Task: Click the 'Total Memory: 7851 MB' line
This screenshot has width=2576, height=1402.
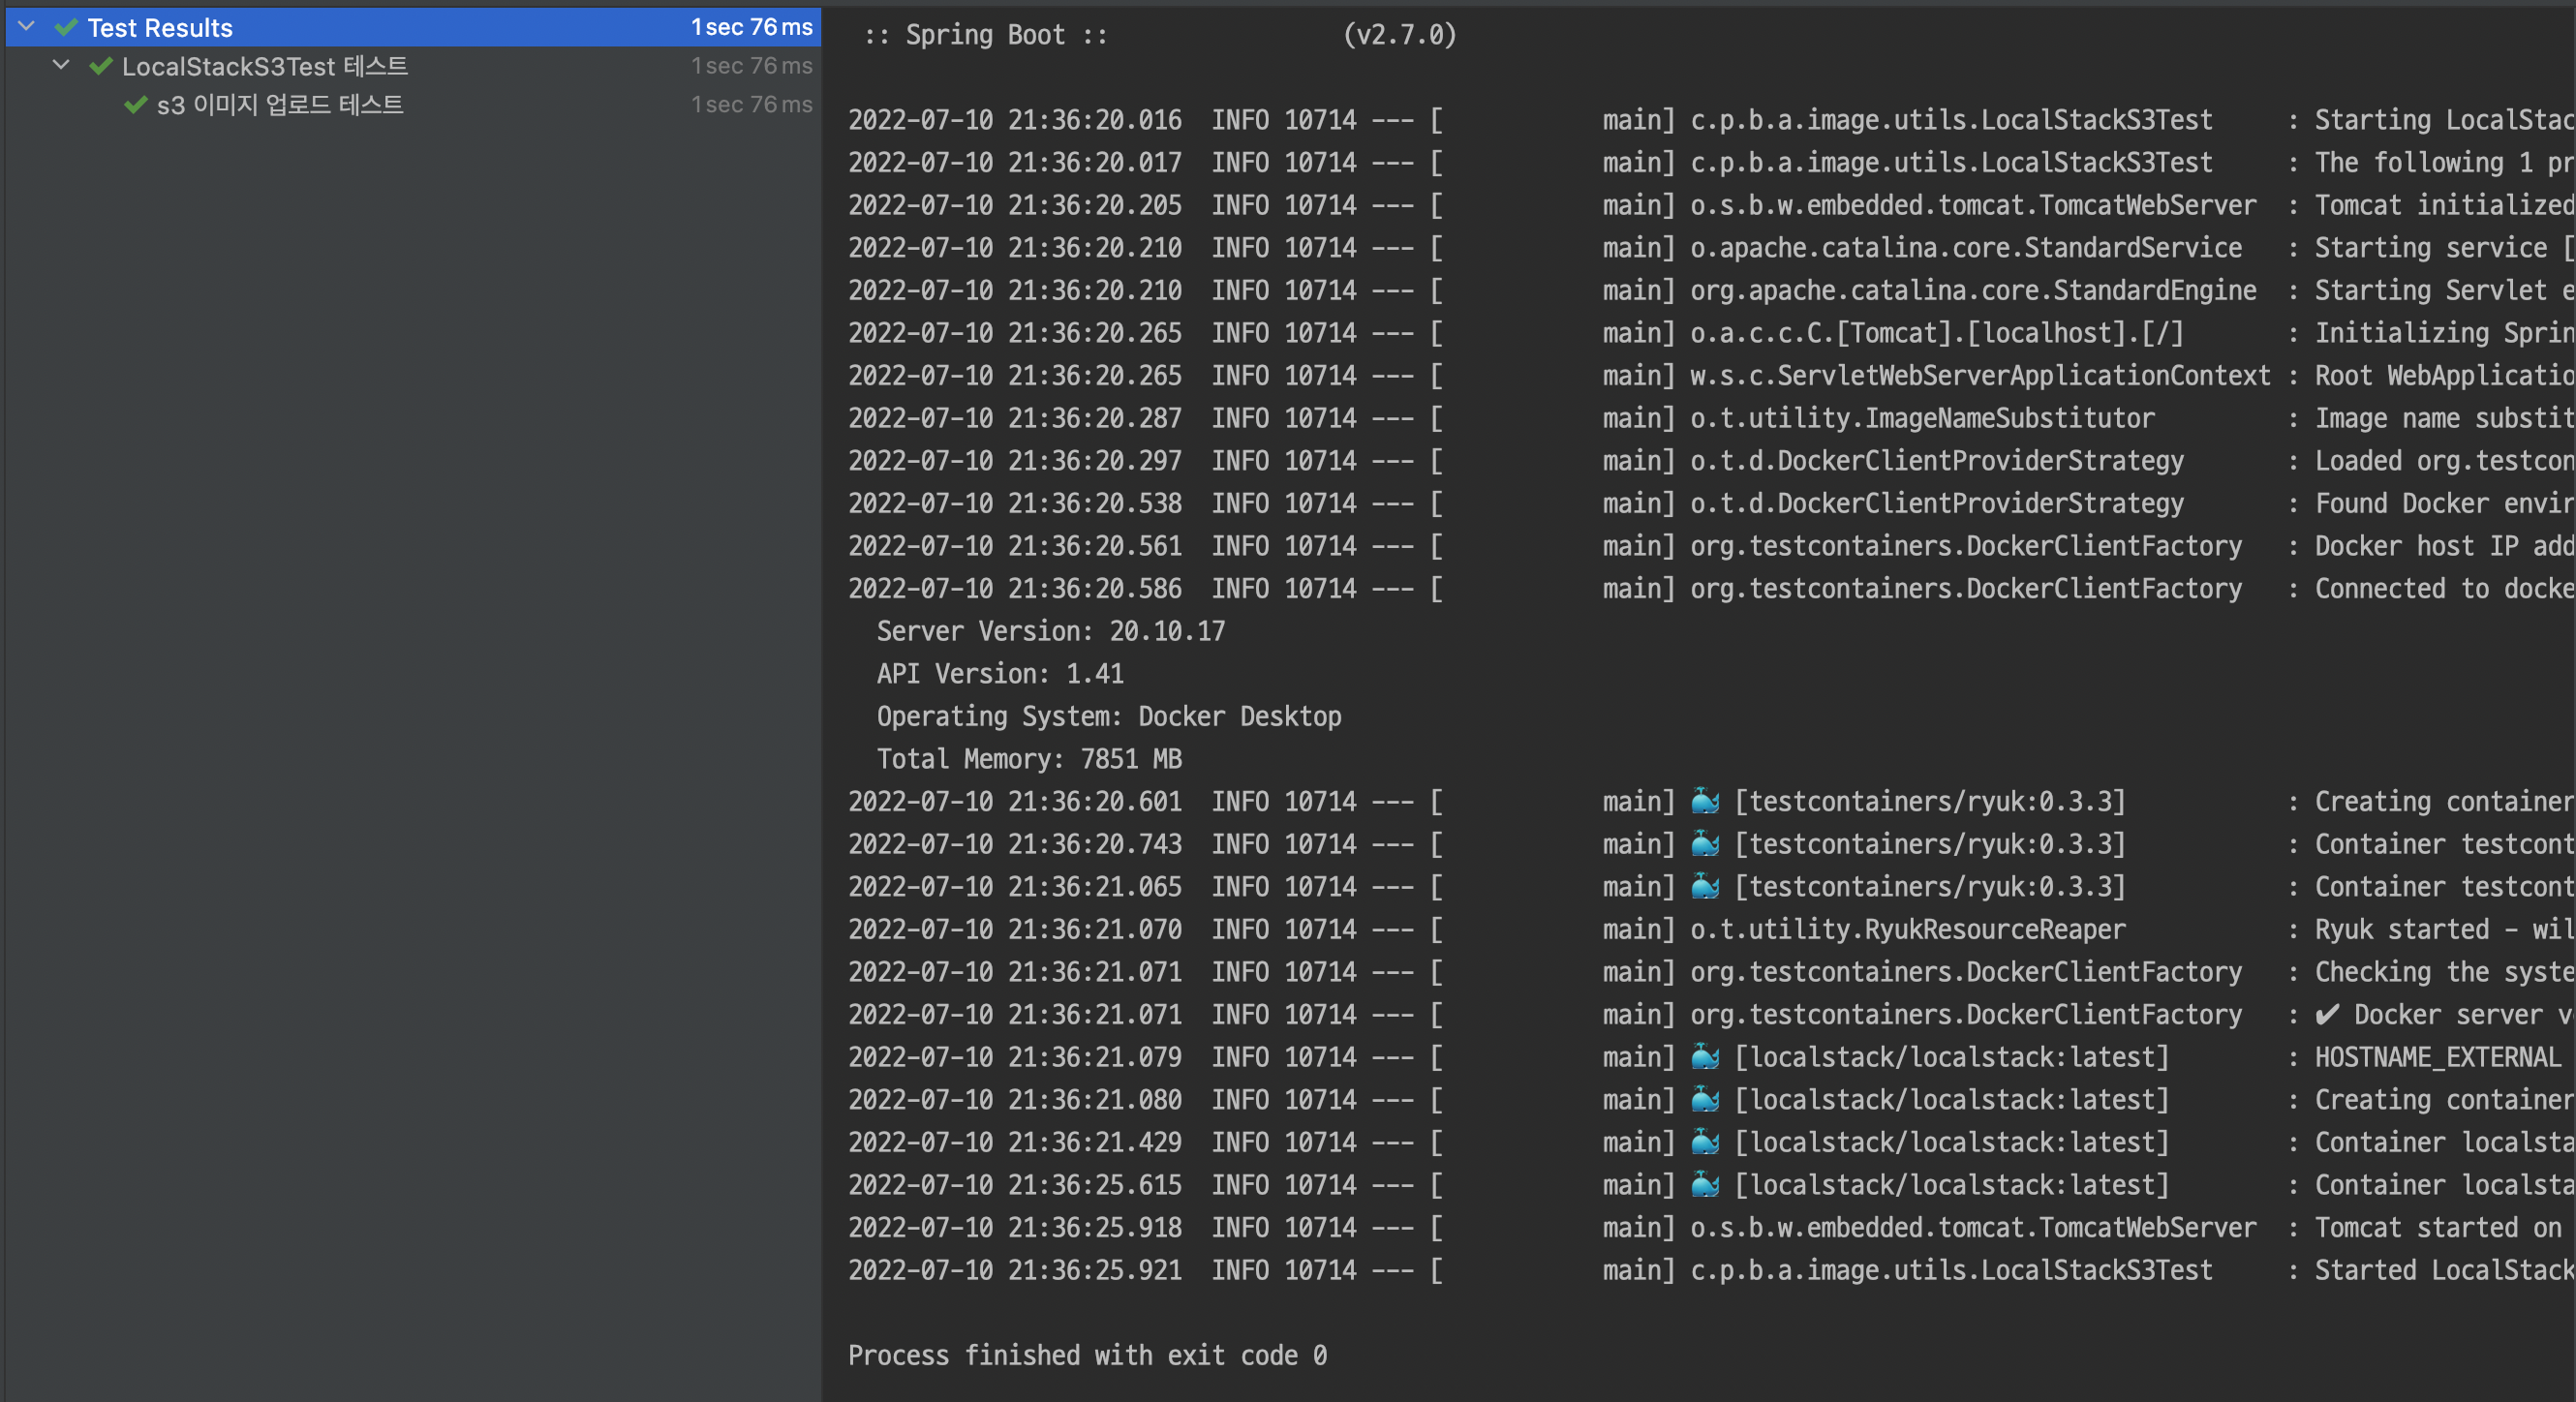Action: [x=1029, y=759]
